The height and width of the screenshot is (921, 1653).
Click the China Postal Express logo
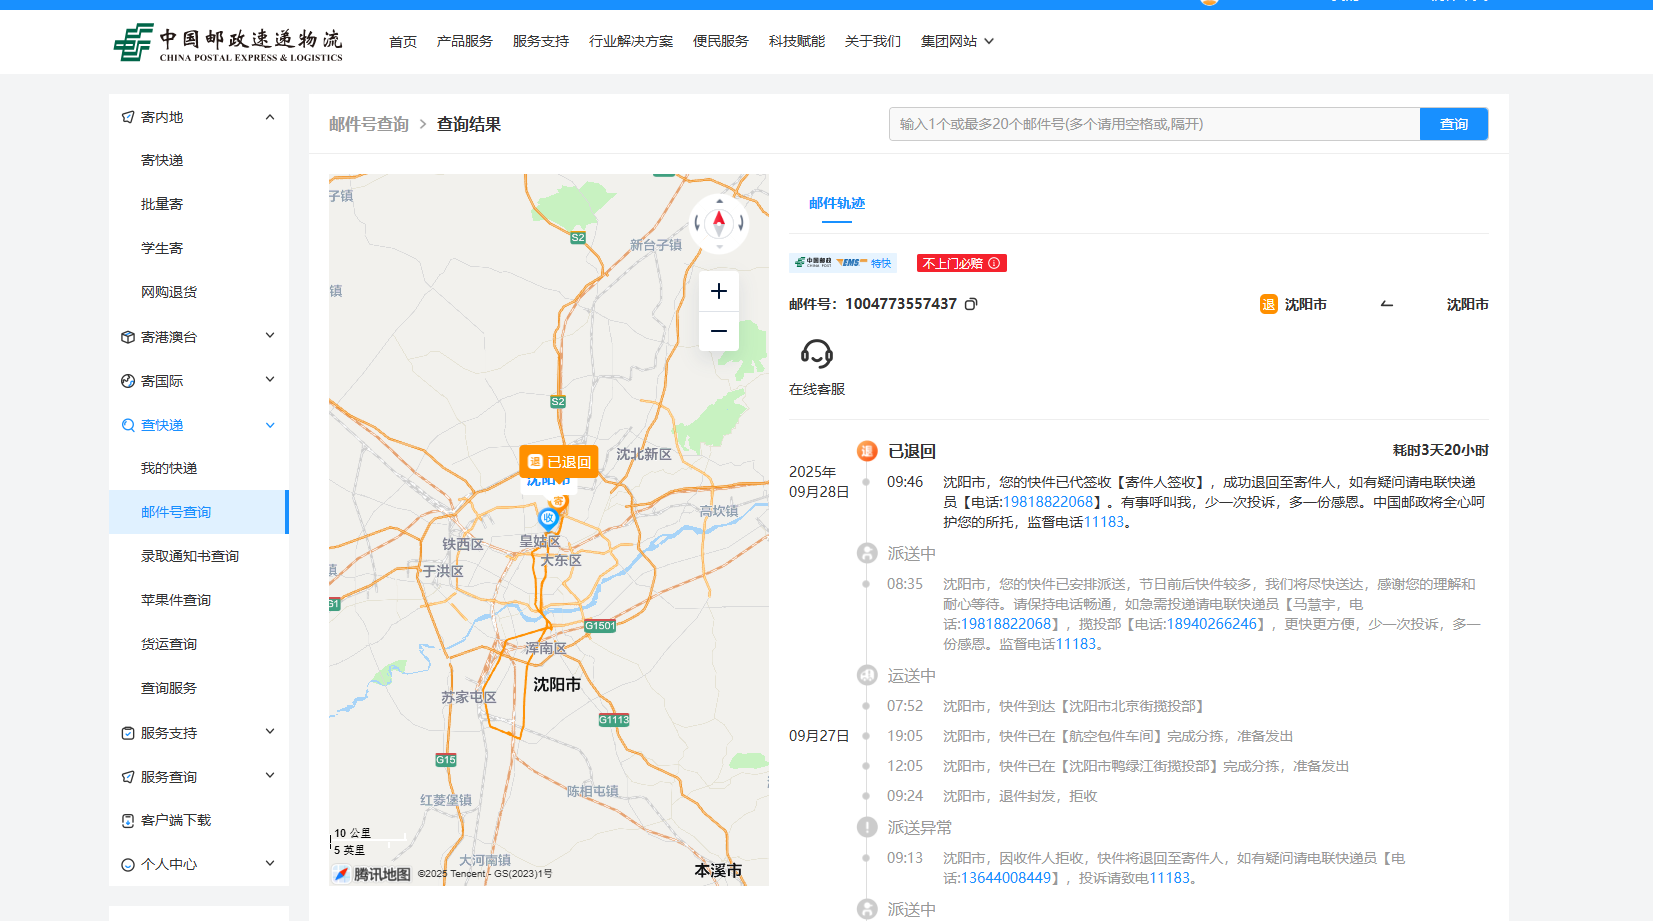[228, 43]
